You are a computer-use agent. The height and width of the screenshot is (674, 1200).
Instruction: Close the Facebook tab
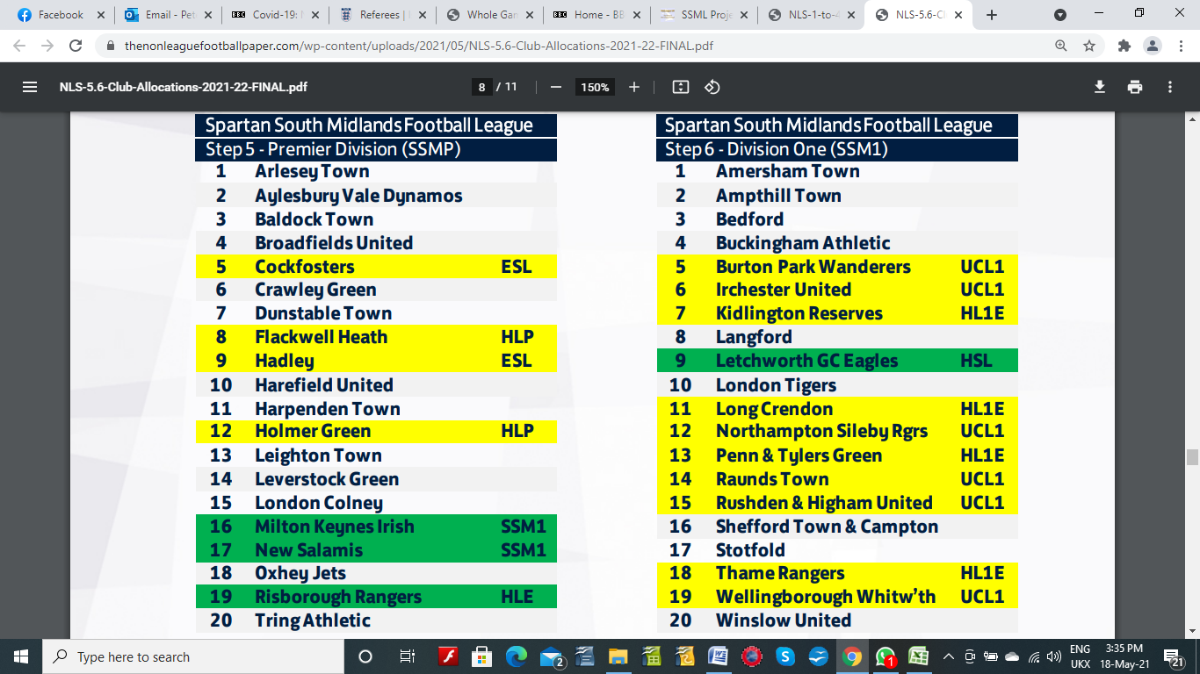[101, 15]
